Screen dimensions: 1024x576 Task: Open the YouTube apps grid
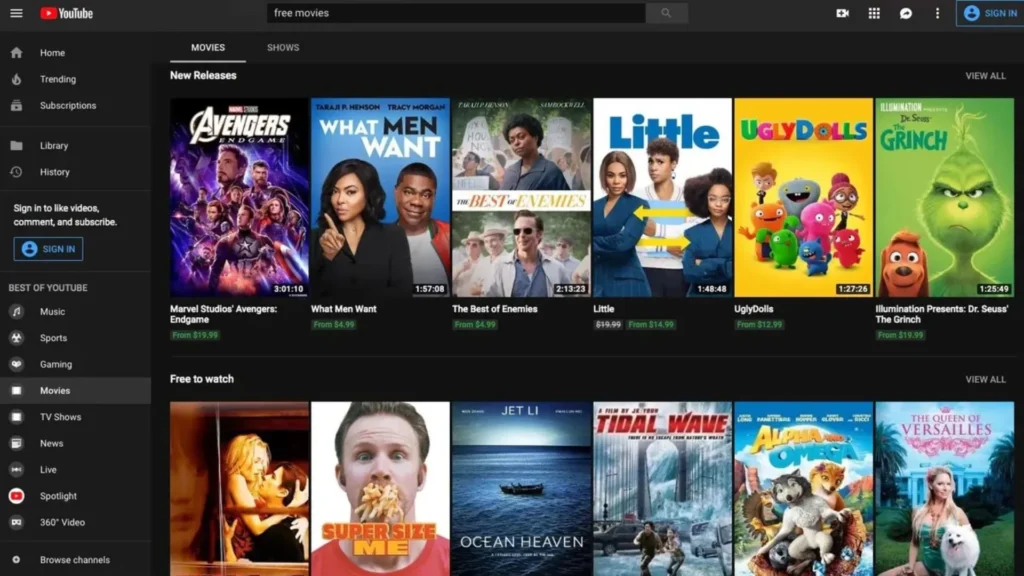pos(874,13)
